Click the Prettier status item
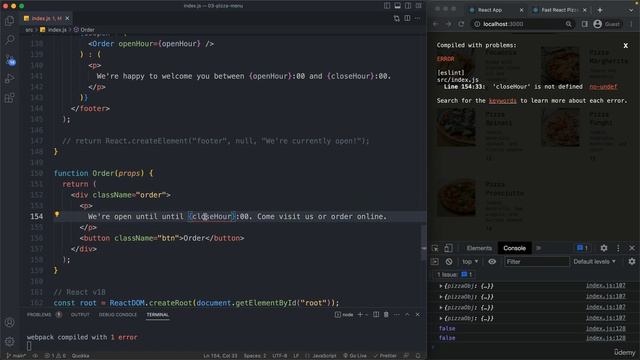The image size is (640, 360). (385, 356)
